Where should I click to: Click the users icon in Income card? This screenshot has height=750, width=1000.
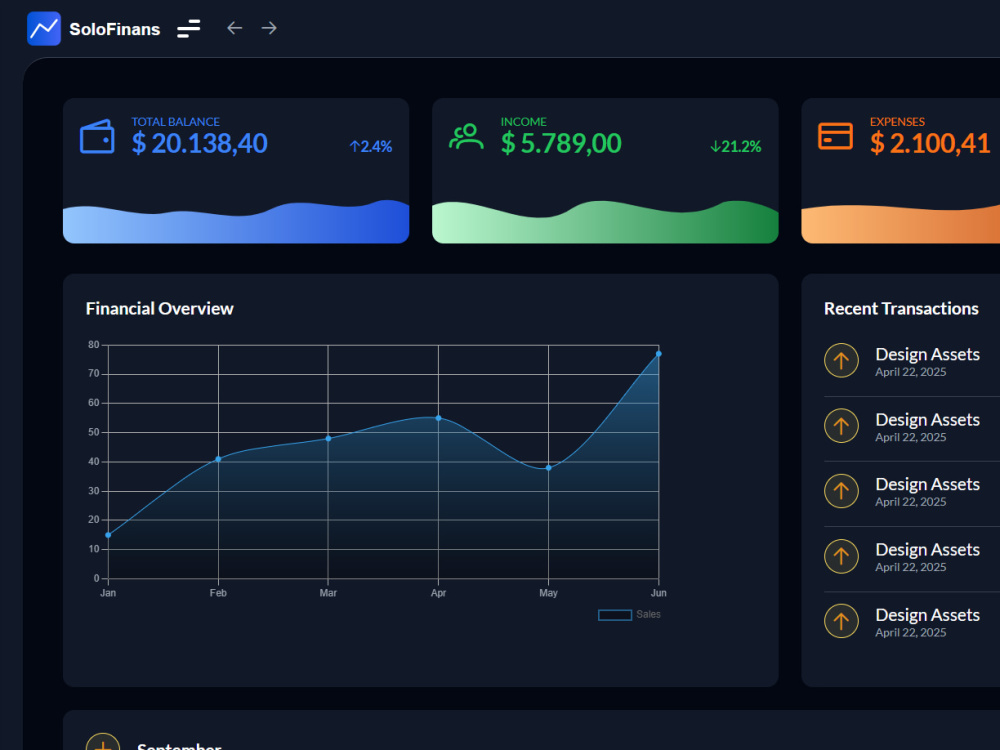[466, 136]
